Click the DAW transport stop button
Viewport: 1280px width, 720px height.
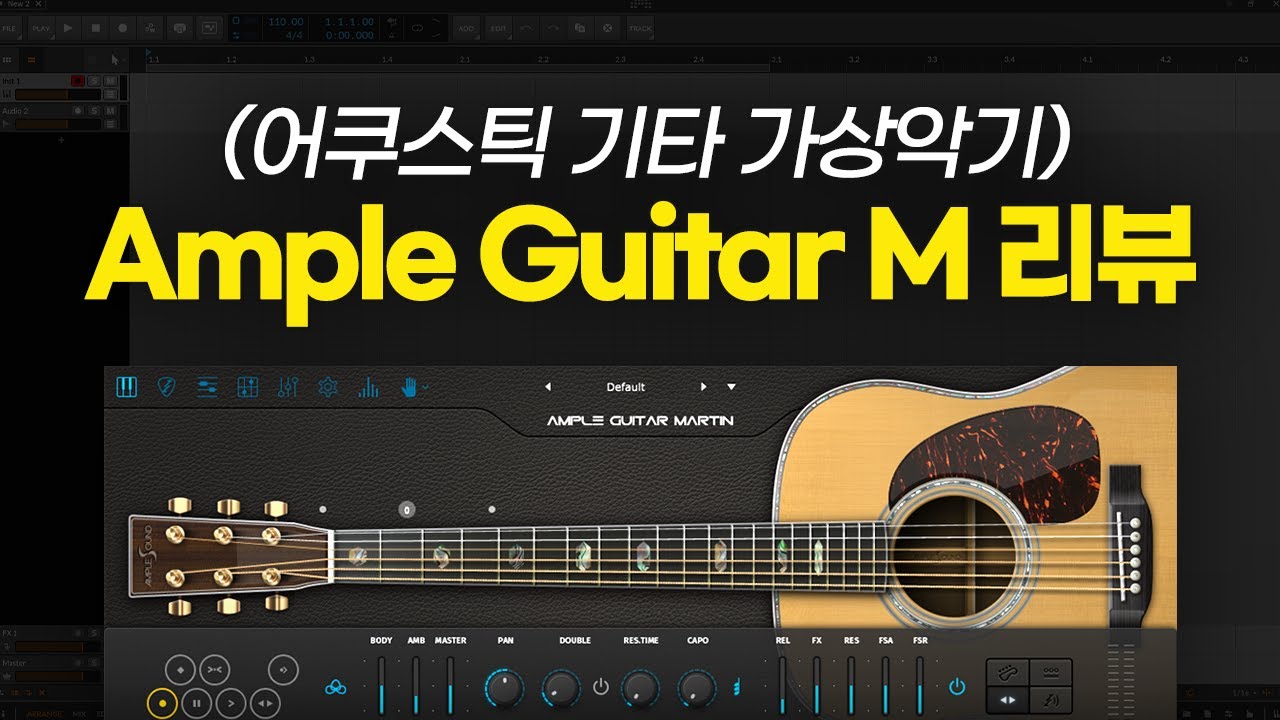[x=96, y=28]
